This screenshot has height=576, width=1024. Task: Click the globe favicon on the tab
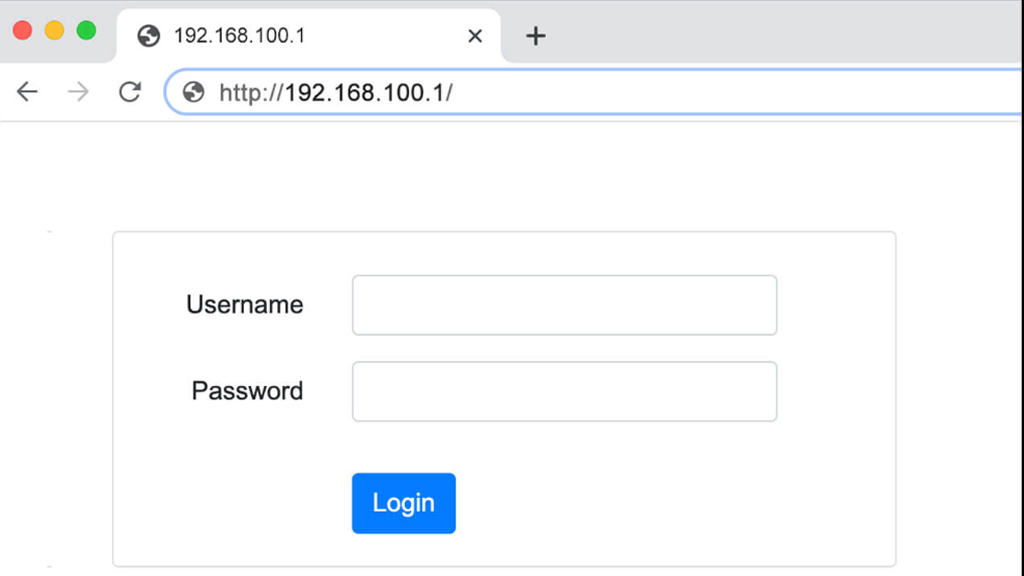click(x=149, y=36)
